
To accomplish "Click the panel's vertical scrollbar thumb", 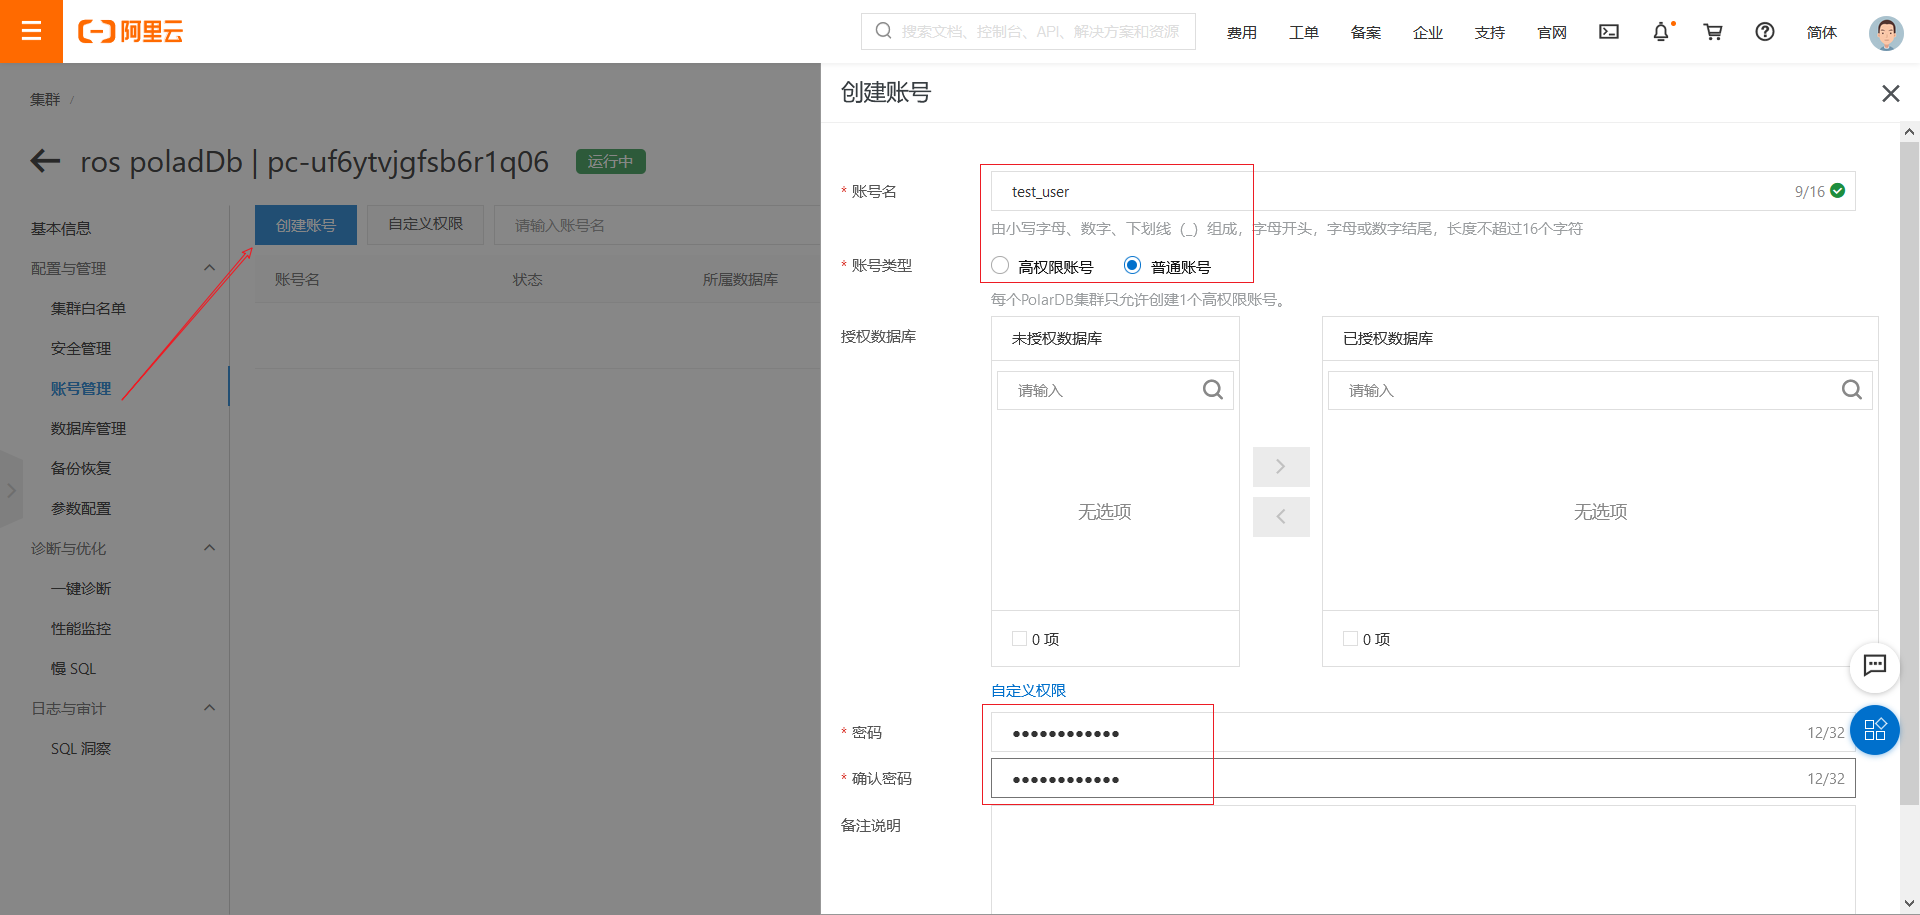I will (x=1909, y=472).
